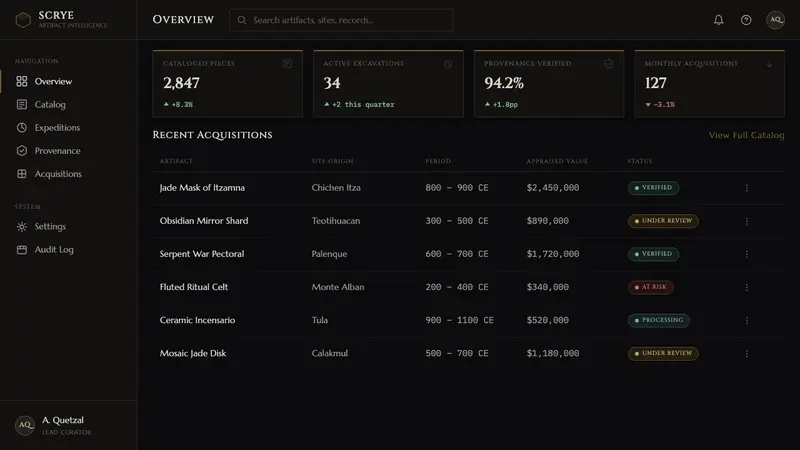Select the Provenance Verified 94.2% card
Image resolution: width=800 pixels, height=450 pixels.
click(549, 84)
